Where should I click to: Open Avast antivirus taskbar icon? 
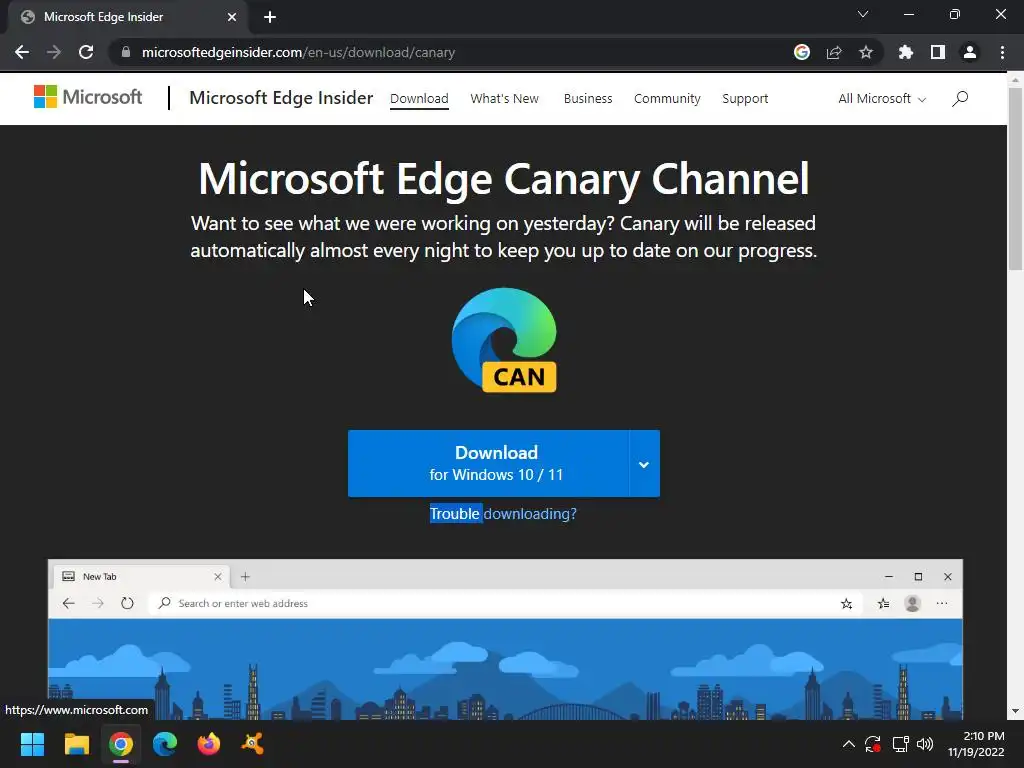coord(253,744)
